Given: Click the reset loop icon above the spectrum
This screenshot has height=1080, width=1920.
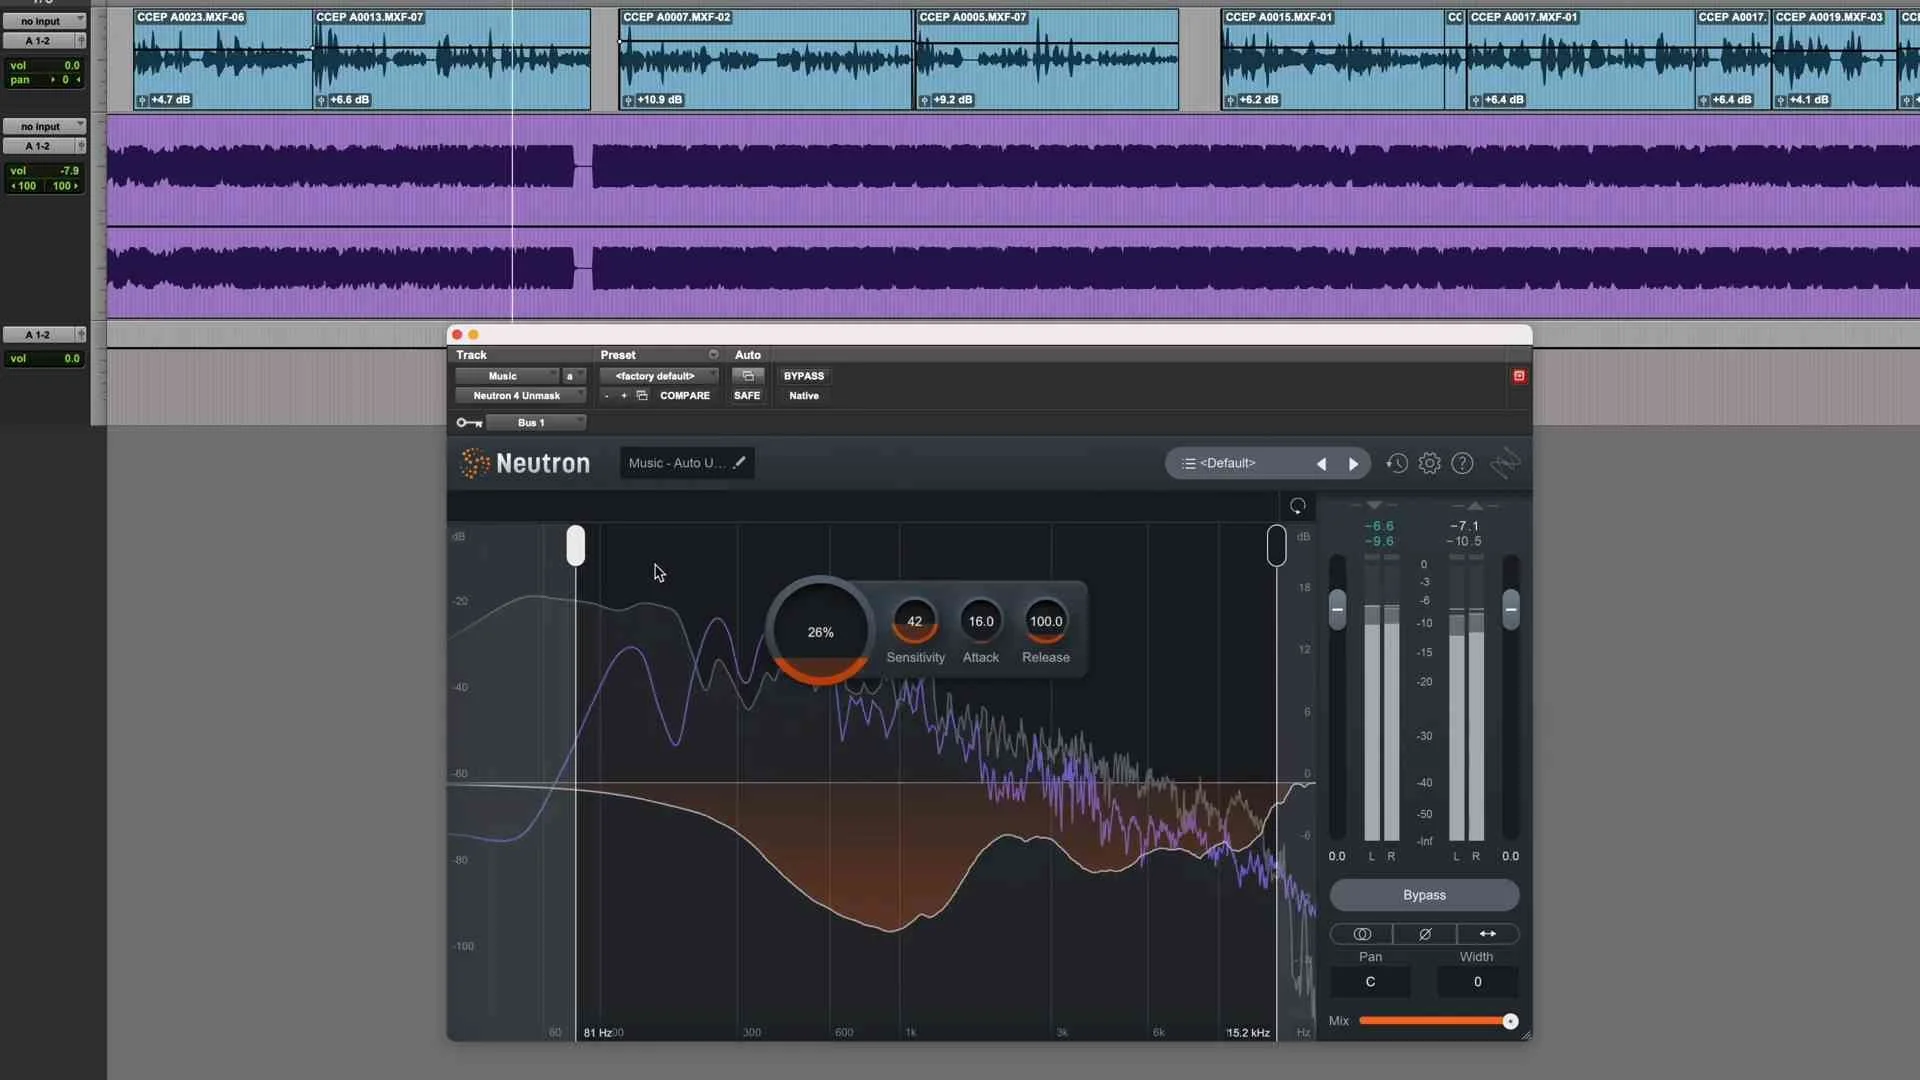Looking at the screenshot, I should (x=1297, y=506).
